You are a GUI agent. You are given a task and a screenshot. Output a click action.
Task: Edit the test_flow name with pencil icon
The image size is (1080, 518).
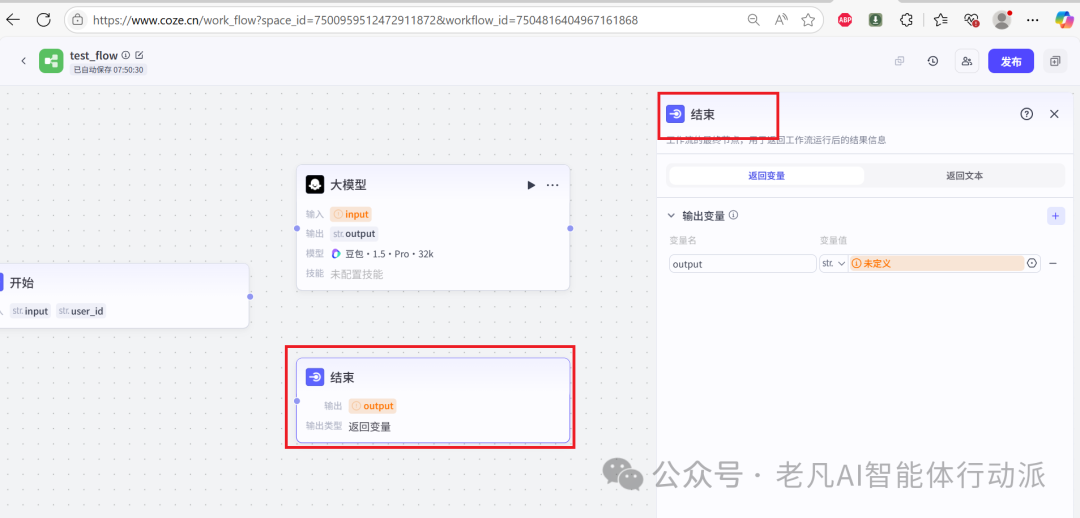[x=139, y=55]
